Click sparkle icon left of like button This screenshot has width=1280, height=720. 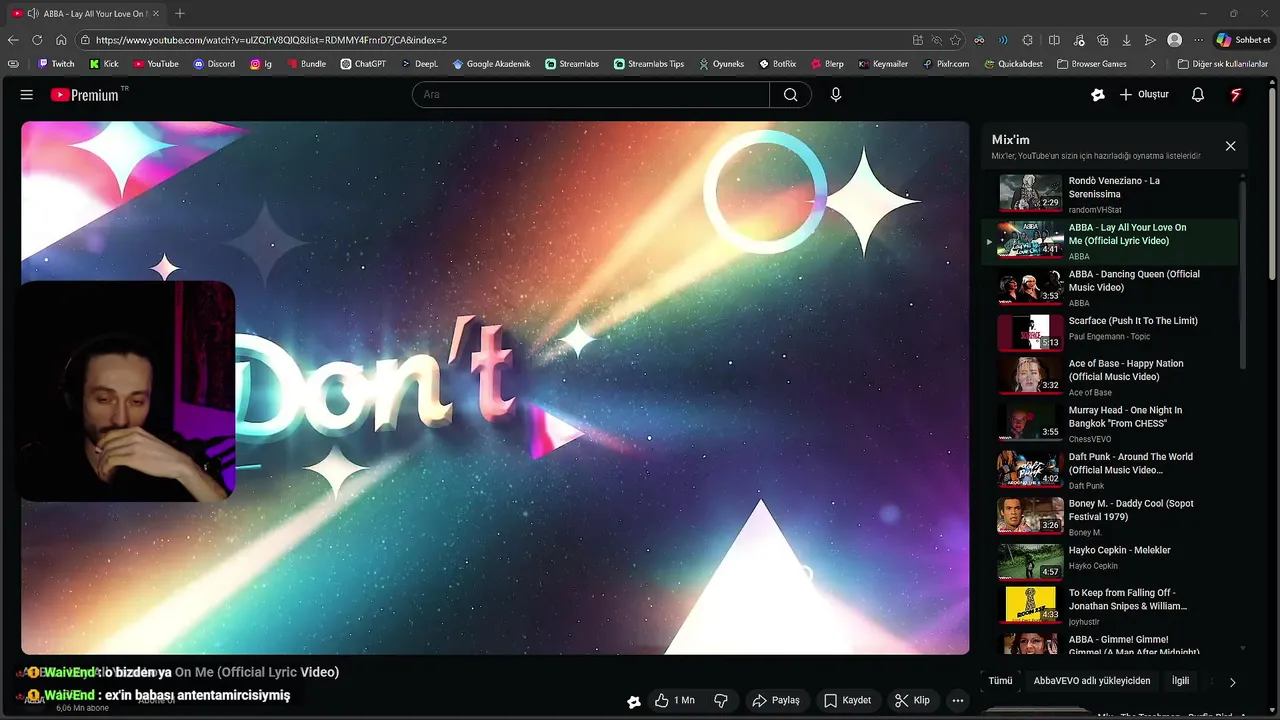[633, 702]
